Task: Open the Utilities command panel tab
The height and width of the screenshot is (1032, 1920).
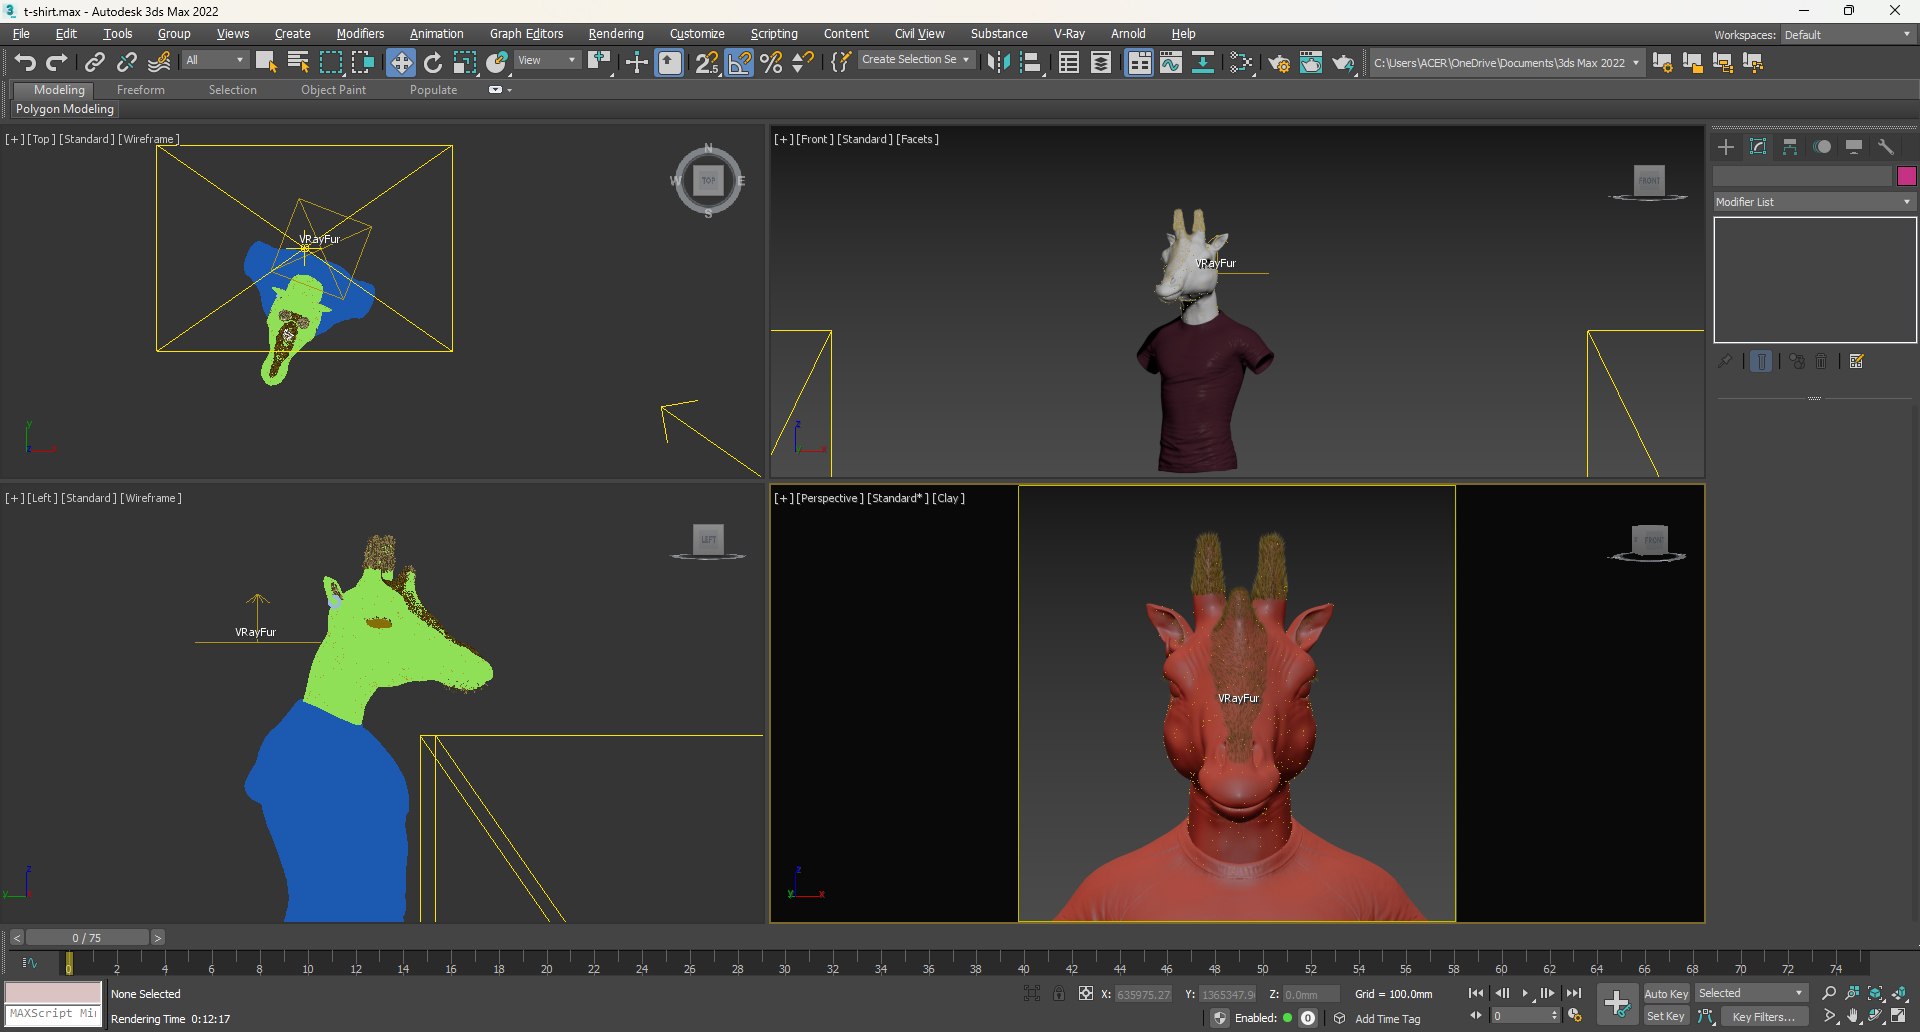Action: click(1886, 147)
